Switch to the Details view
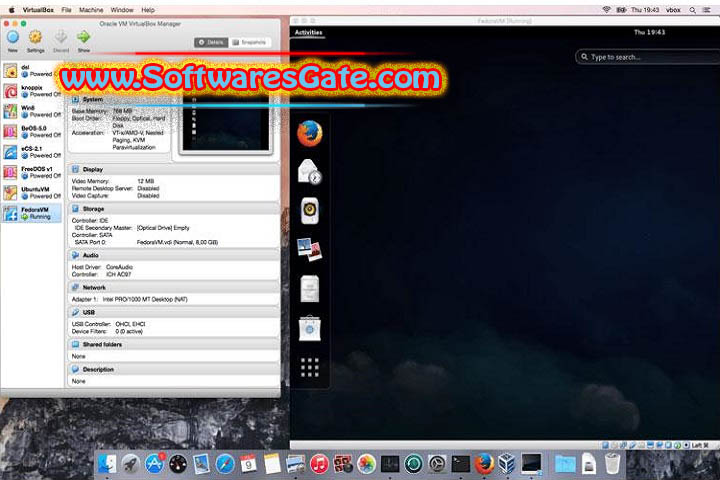 pyautogui.click(x=211, y=42)
